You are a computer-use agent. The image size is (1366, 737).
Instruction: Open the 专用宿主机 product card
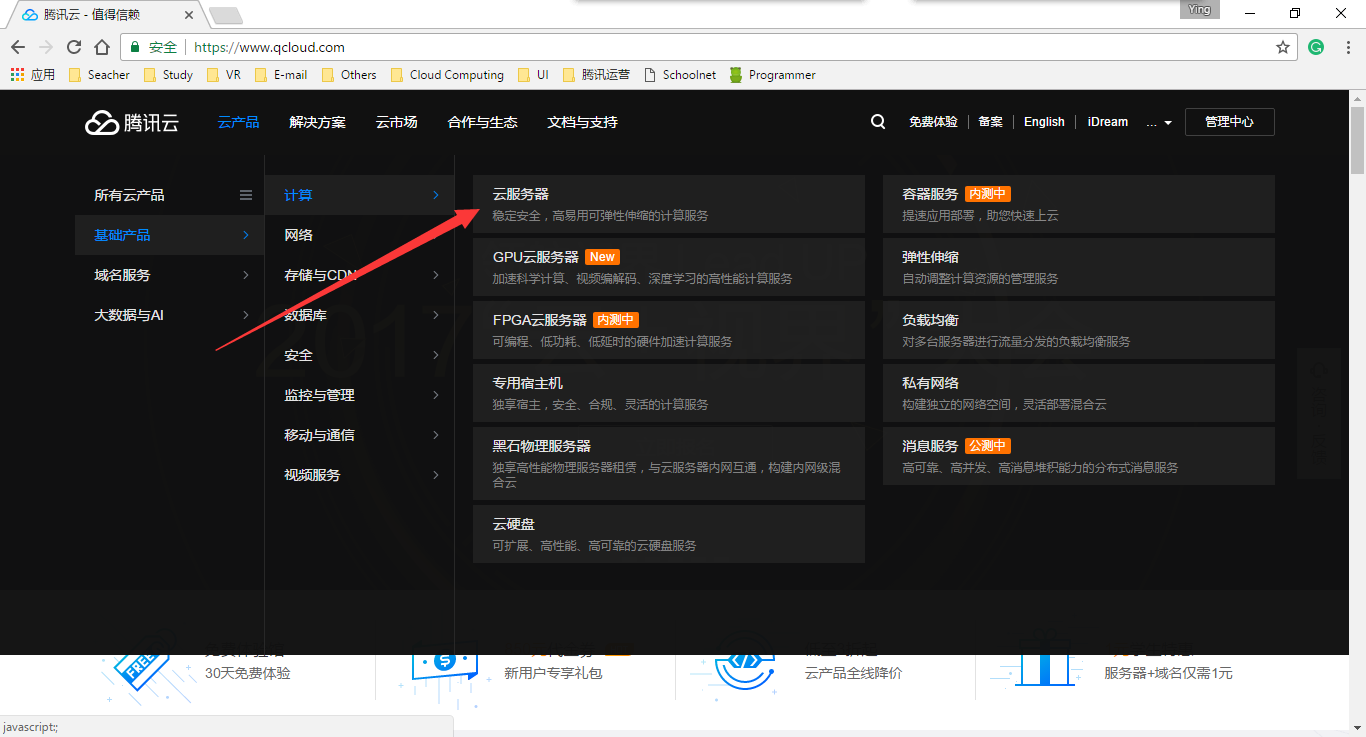pyautogui.click(x=669, y=393)
